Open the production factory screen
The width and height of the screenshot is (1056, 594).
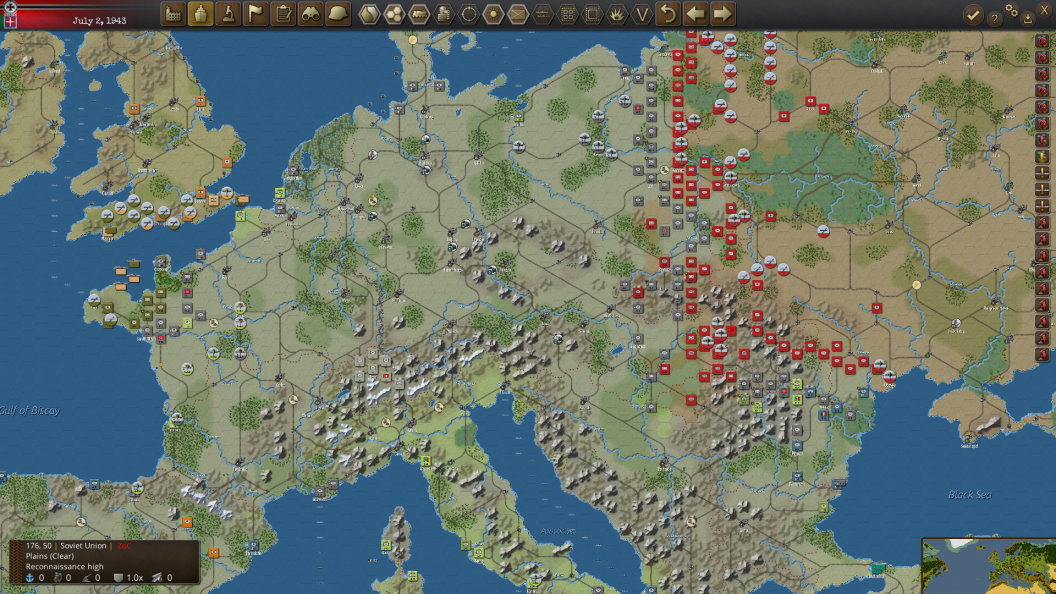[173, 13]
